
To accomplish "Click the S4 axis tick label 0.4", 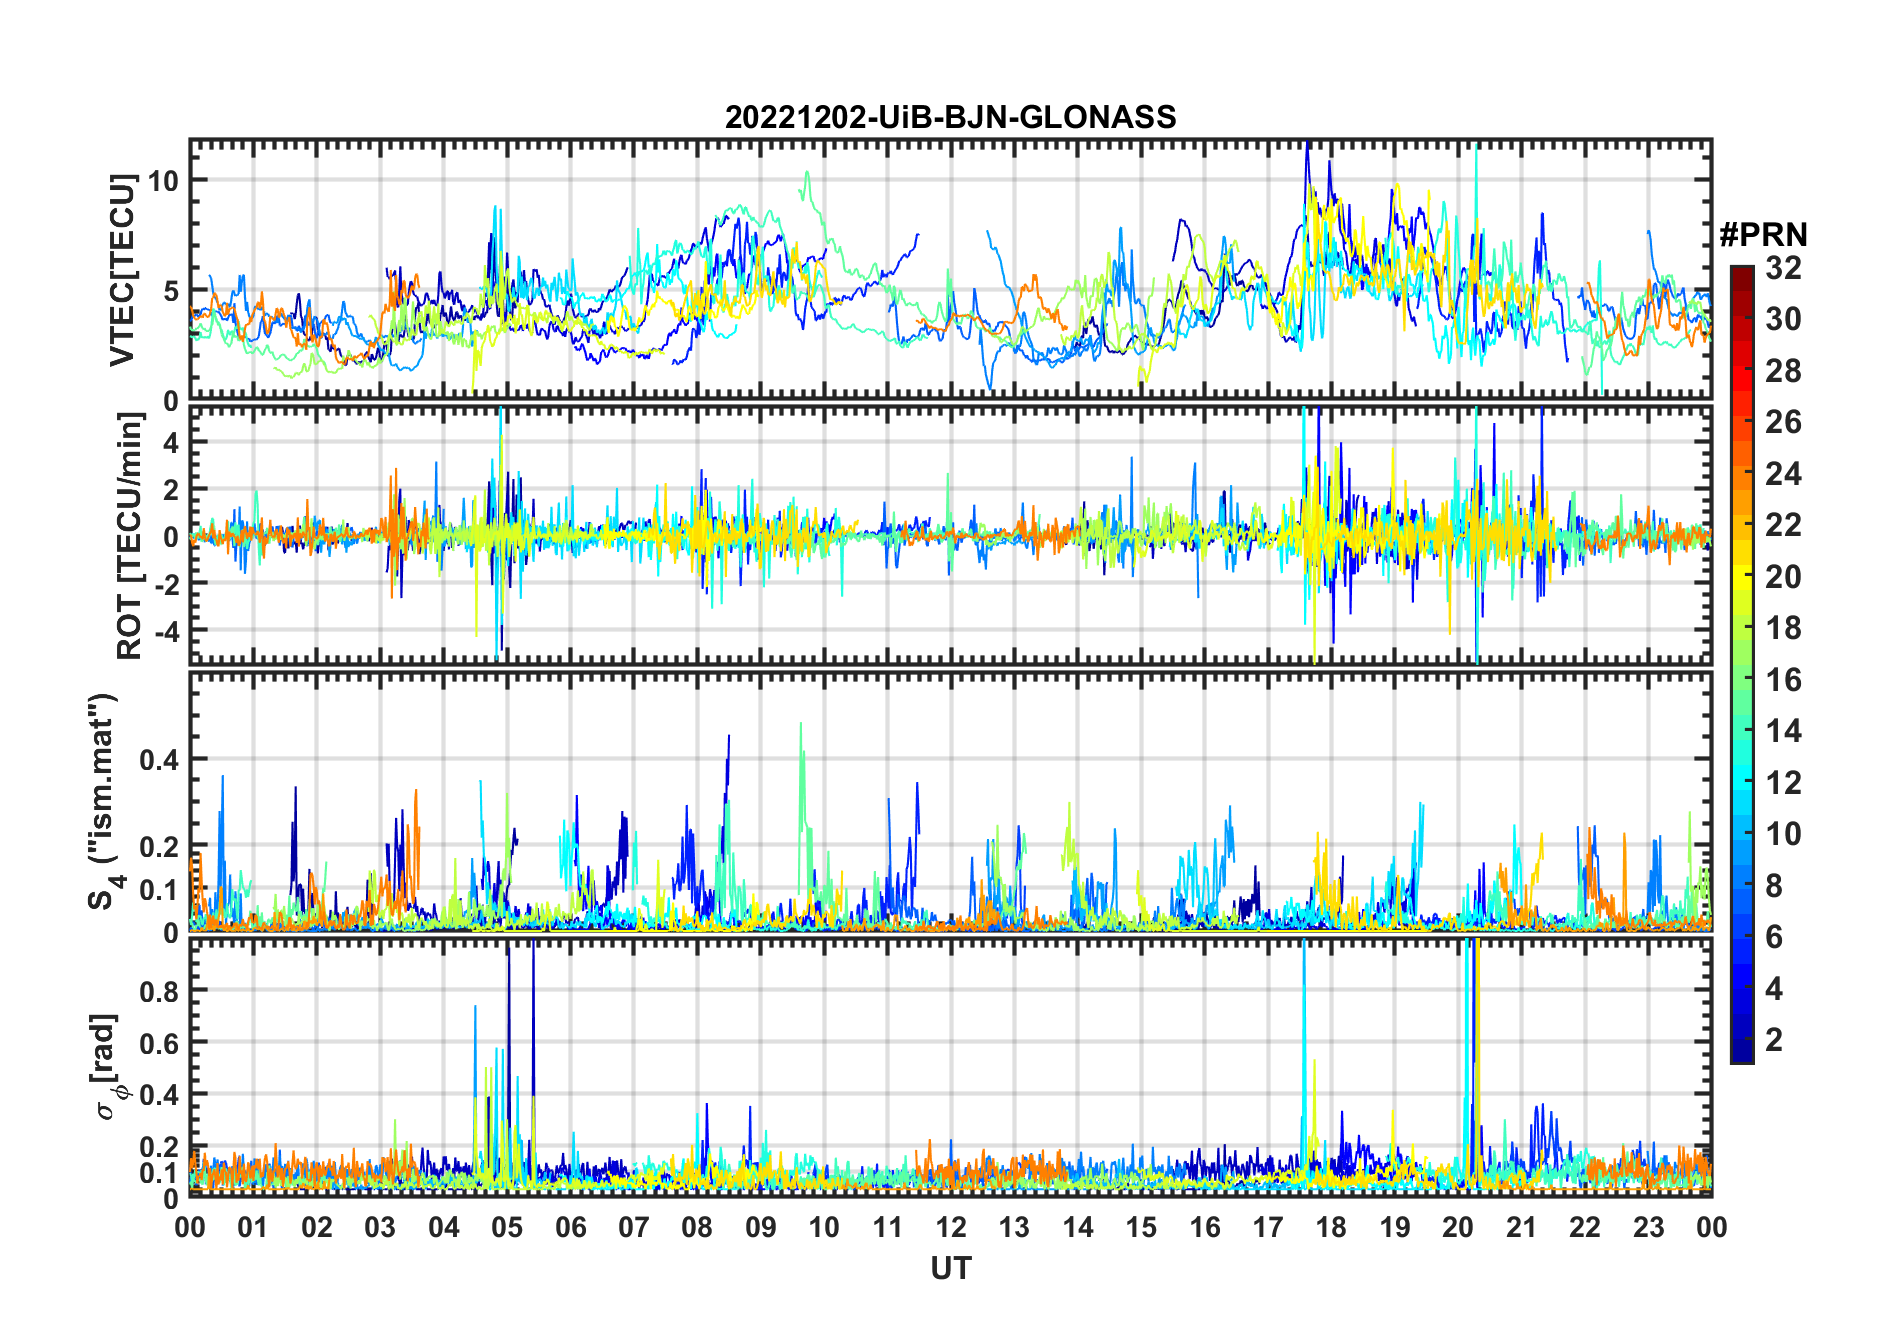I will point(159,760).
